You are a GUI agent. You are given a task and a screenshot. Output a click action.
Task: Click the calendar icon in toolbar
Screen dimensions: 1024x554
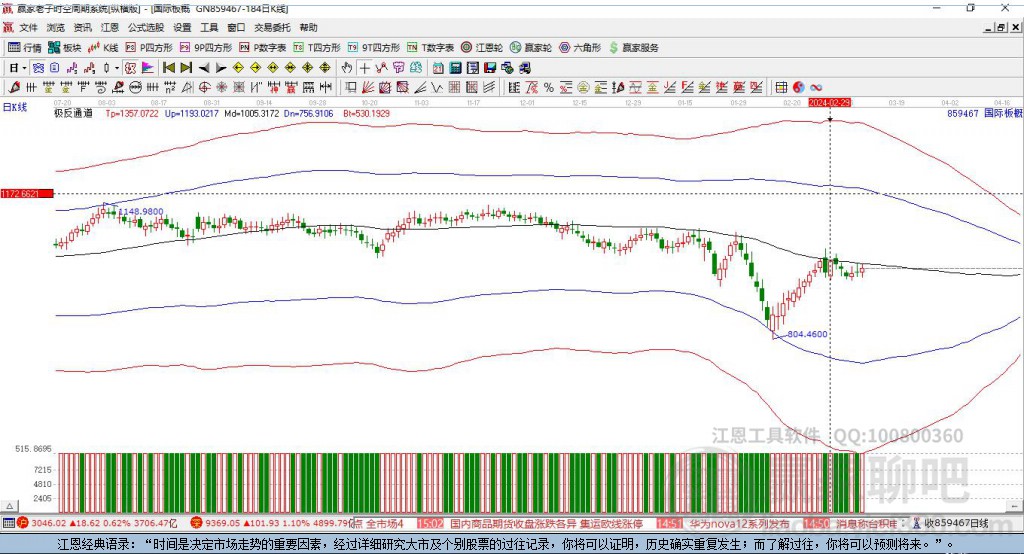tap(438, 67)
